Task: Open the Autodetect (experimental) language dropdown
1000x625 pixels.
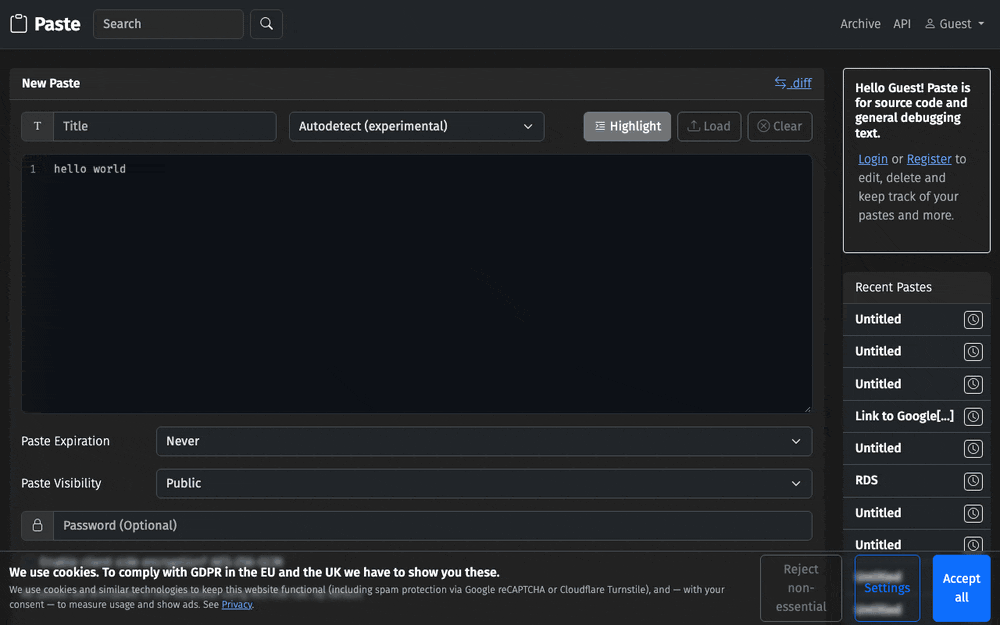Action: click(416, 126)
